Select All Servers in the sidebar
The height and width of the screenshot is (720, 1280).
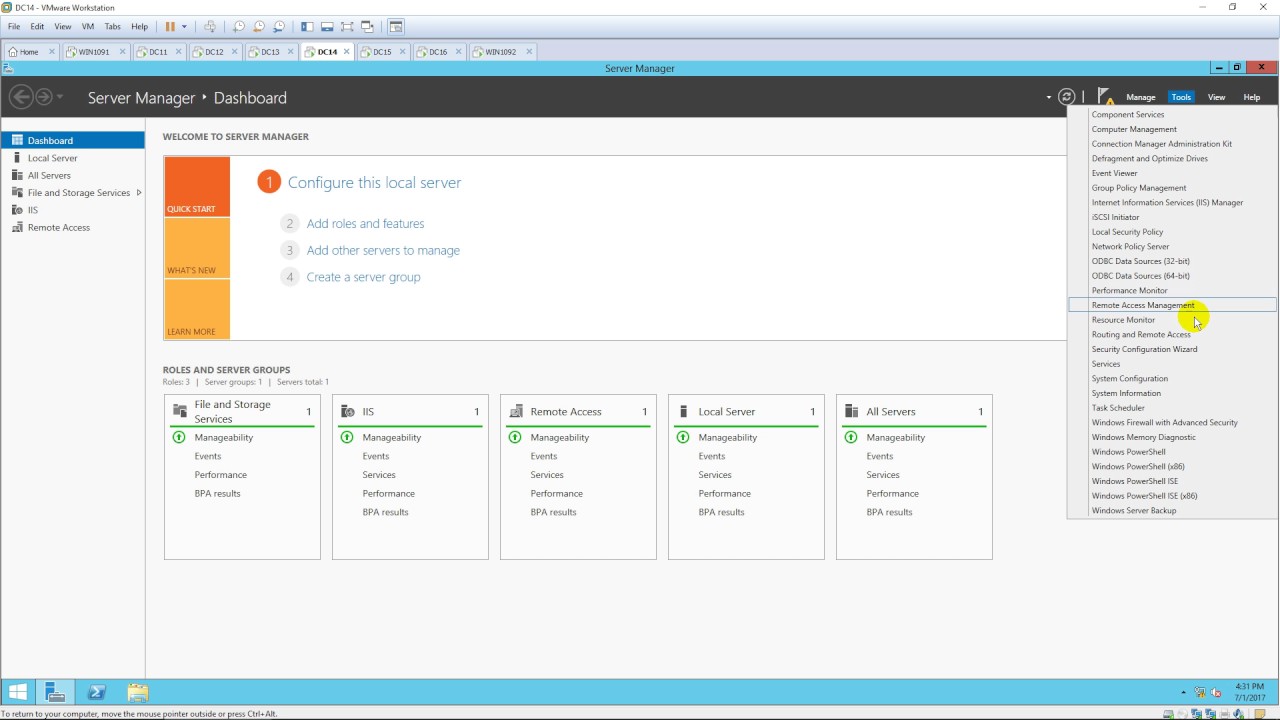(x=73, y=175)
